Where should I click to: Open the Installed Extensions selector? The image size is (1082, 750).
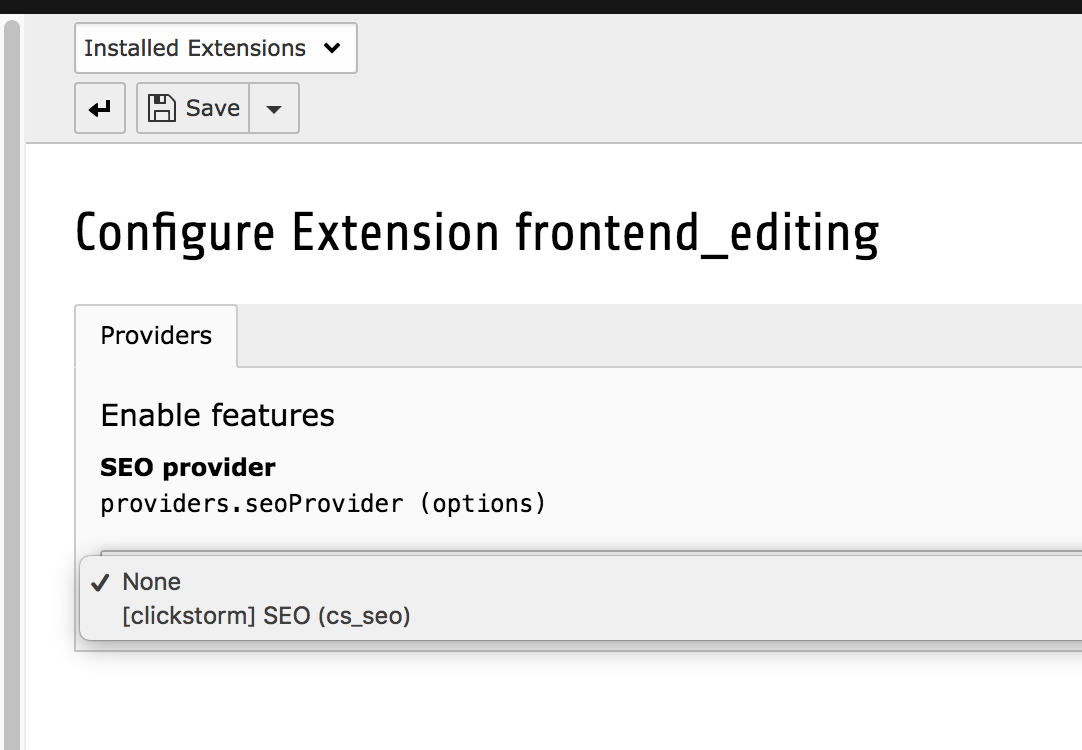click(x=215, y=48)
